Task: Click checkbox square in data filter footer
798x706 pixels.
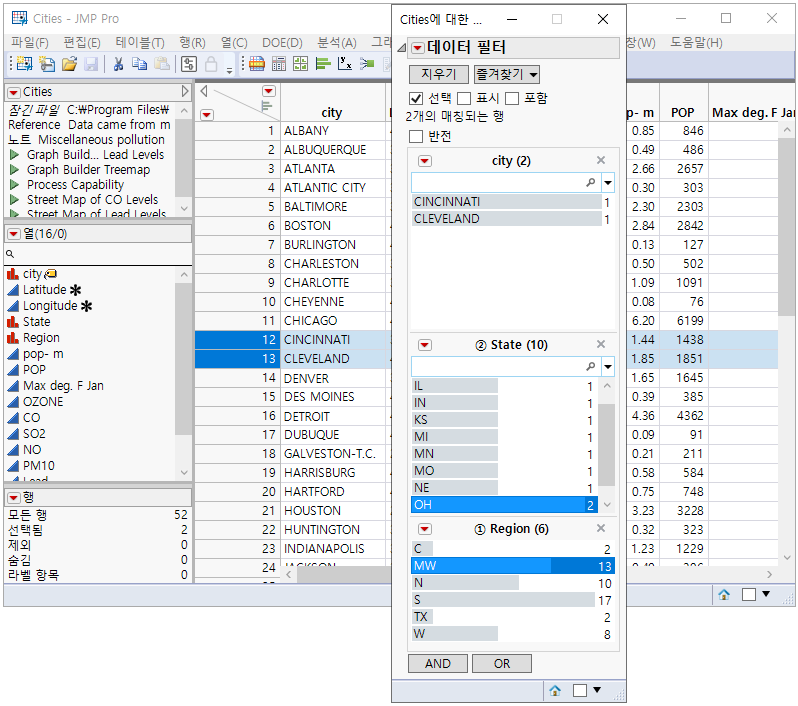Action: [x=580, y=691]
